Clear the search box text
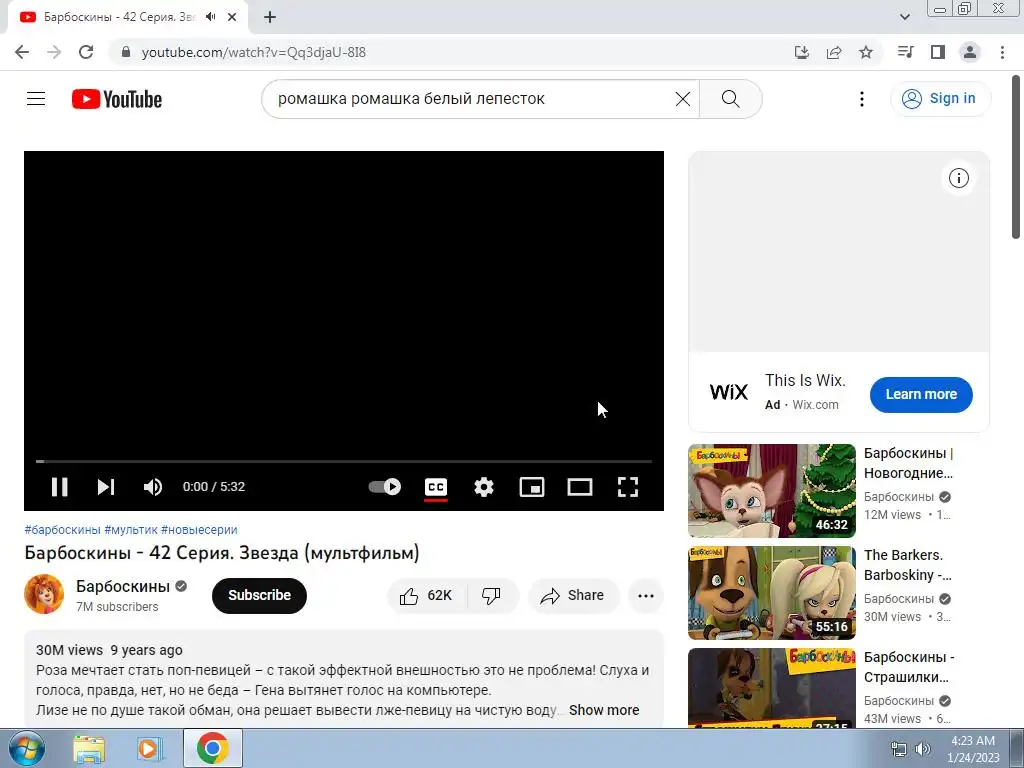The width and height of the screenshot is (1024, 768). [682, 99]
